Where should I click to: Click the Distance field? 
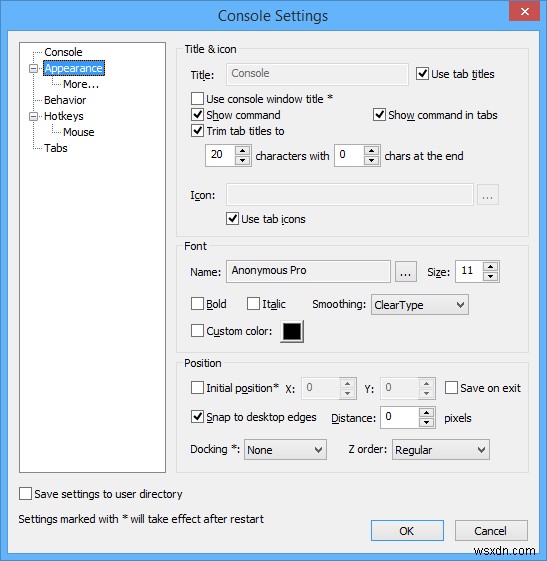tap(400, 417)
